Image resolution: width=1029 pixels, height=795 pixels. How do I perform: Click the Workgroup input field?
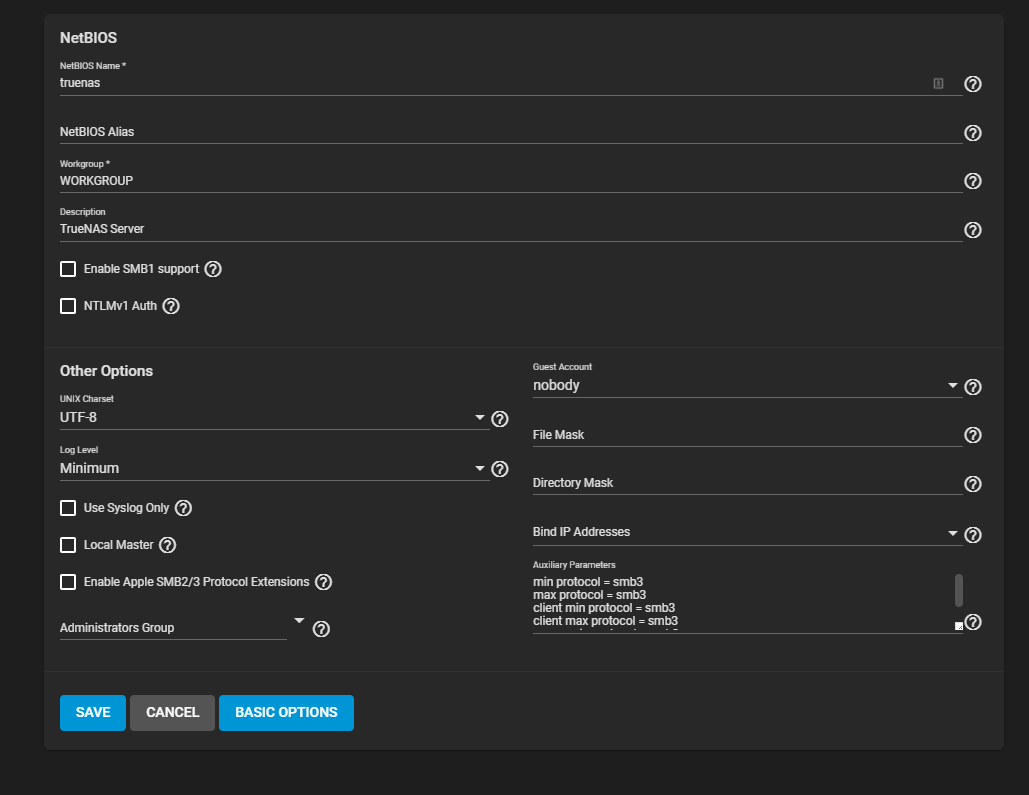pyautogui.click(x=511, y=181)
